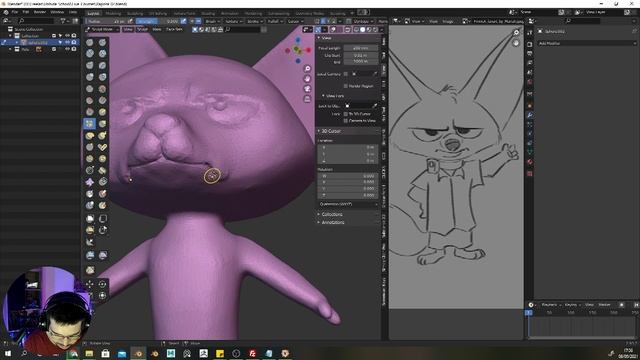Open the Modifiers wrench tab in Properties
The width and height of the screenshot is (640, 360).
point(530,115)
